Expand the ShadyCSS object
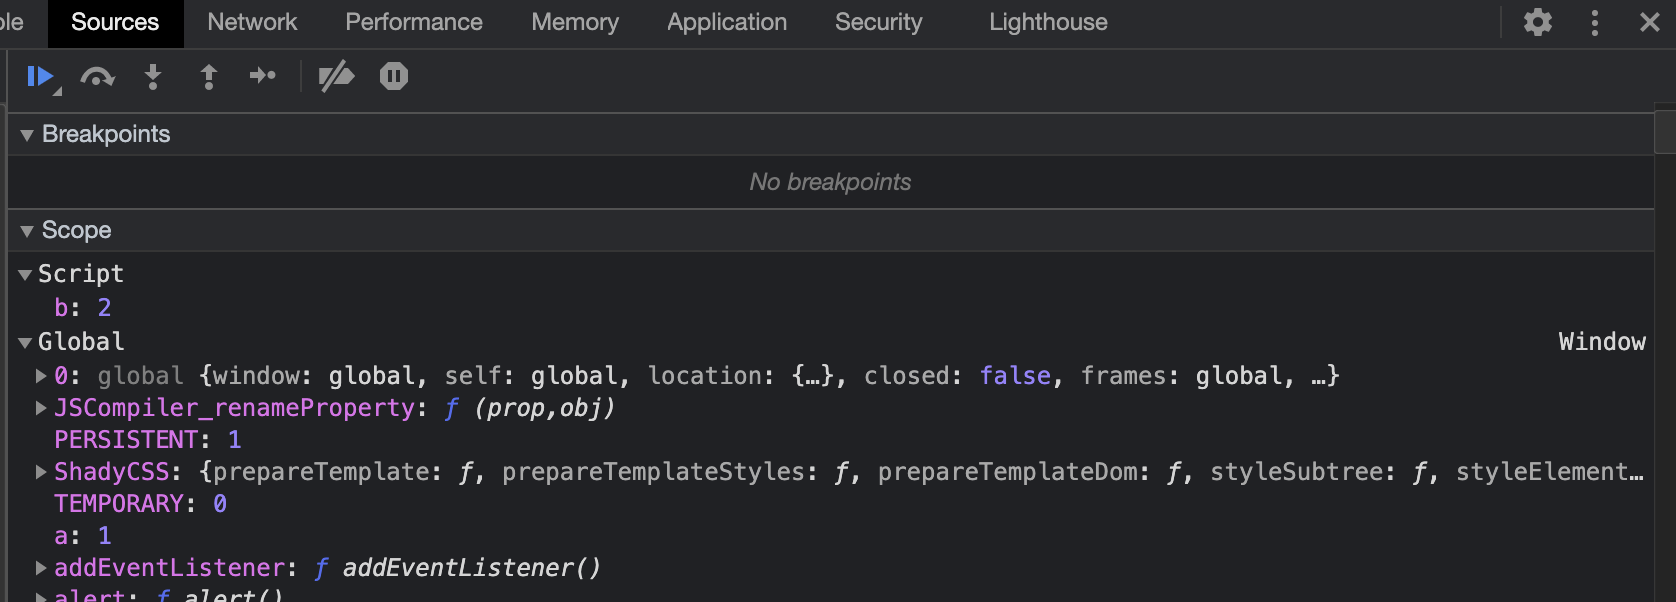 pos(41,472)
